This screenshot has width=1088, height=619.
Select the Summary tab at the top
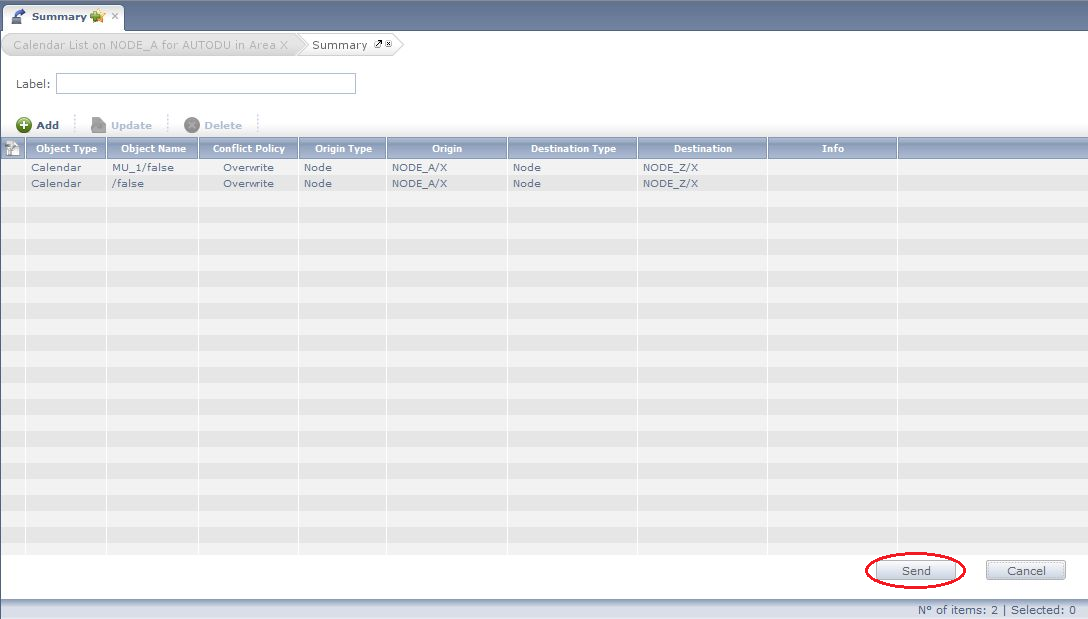(58, 16)
